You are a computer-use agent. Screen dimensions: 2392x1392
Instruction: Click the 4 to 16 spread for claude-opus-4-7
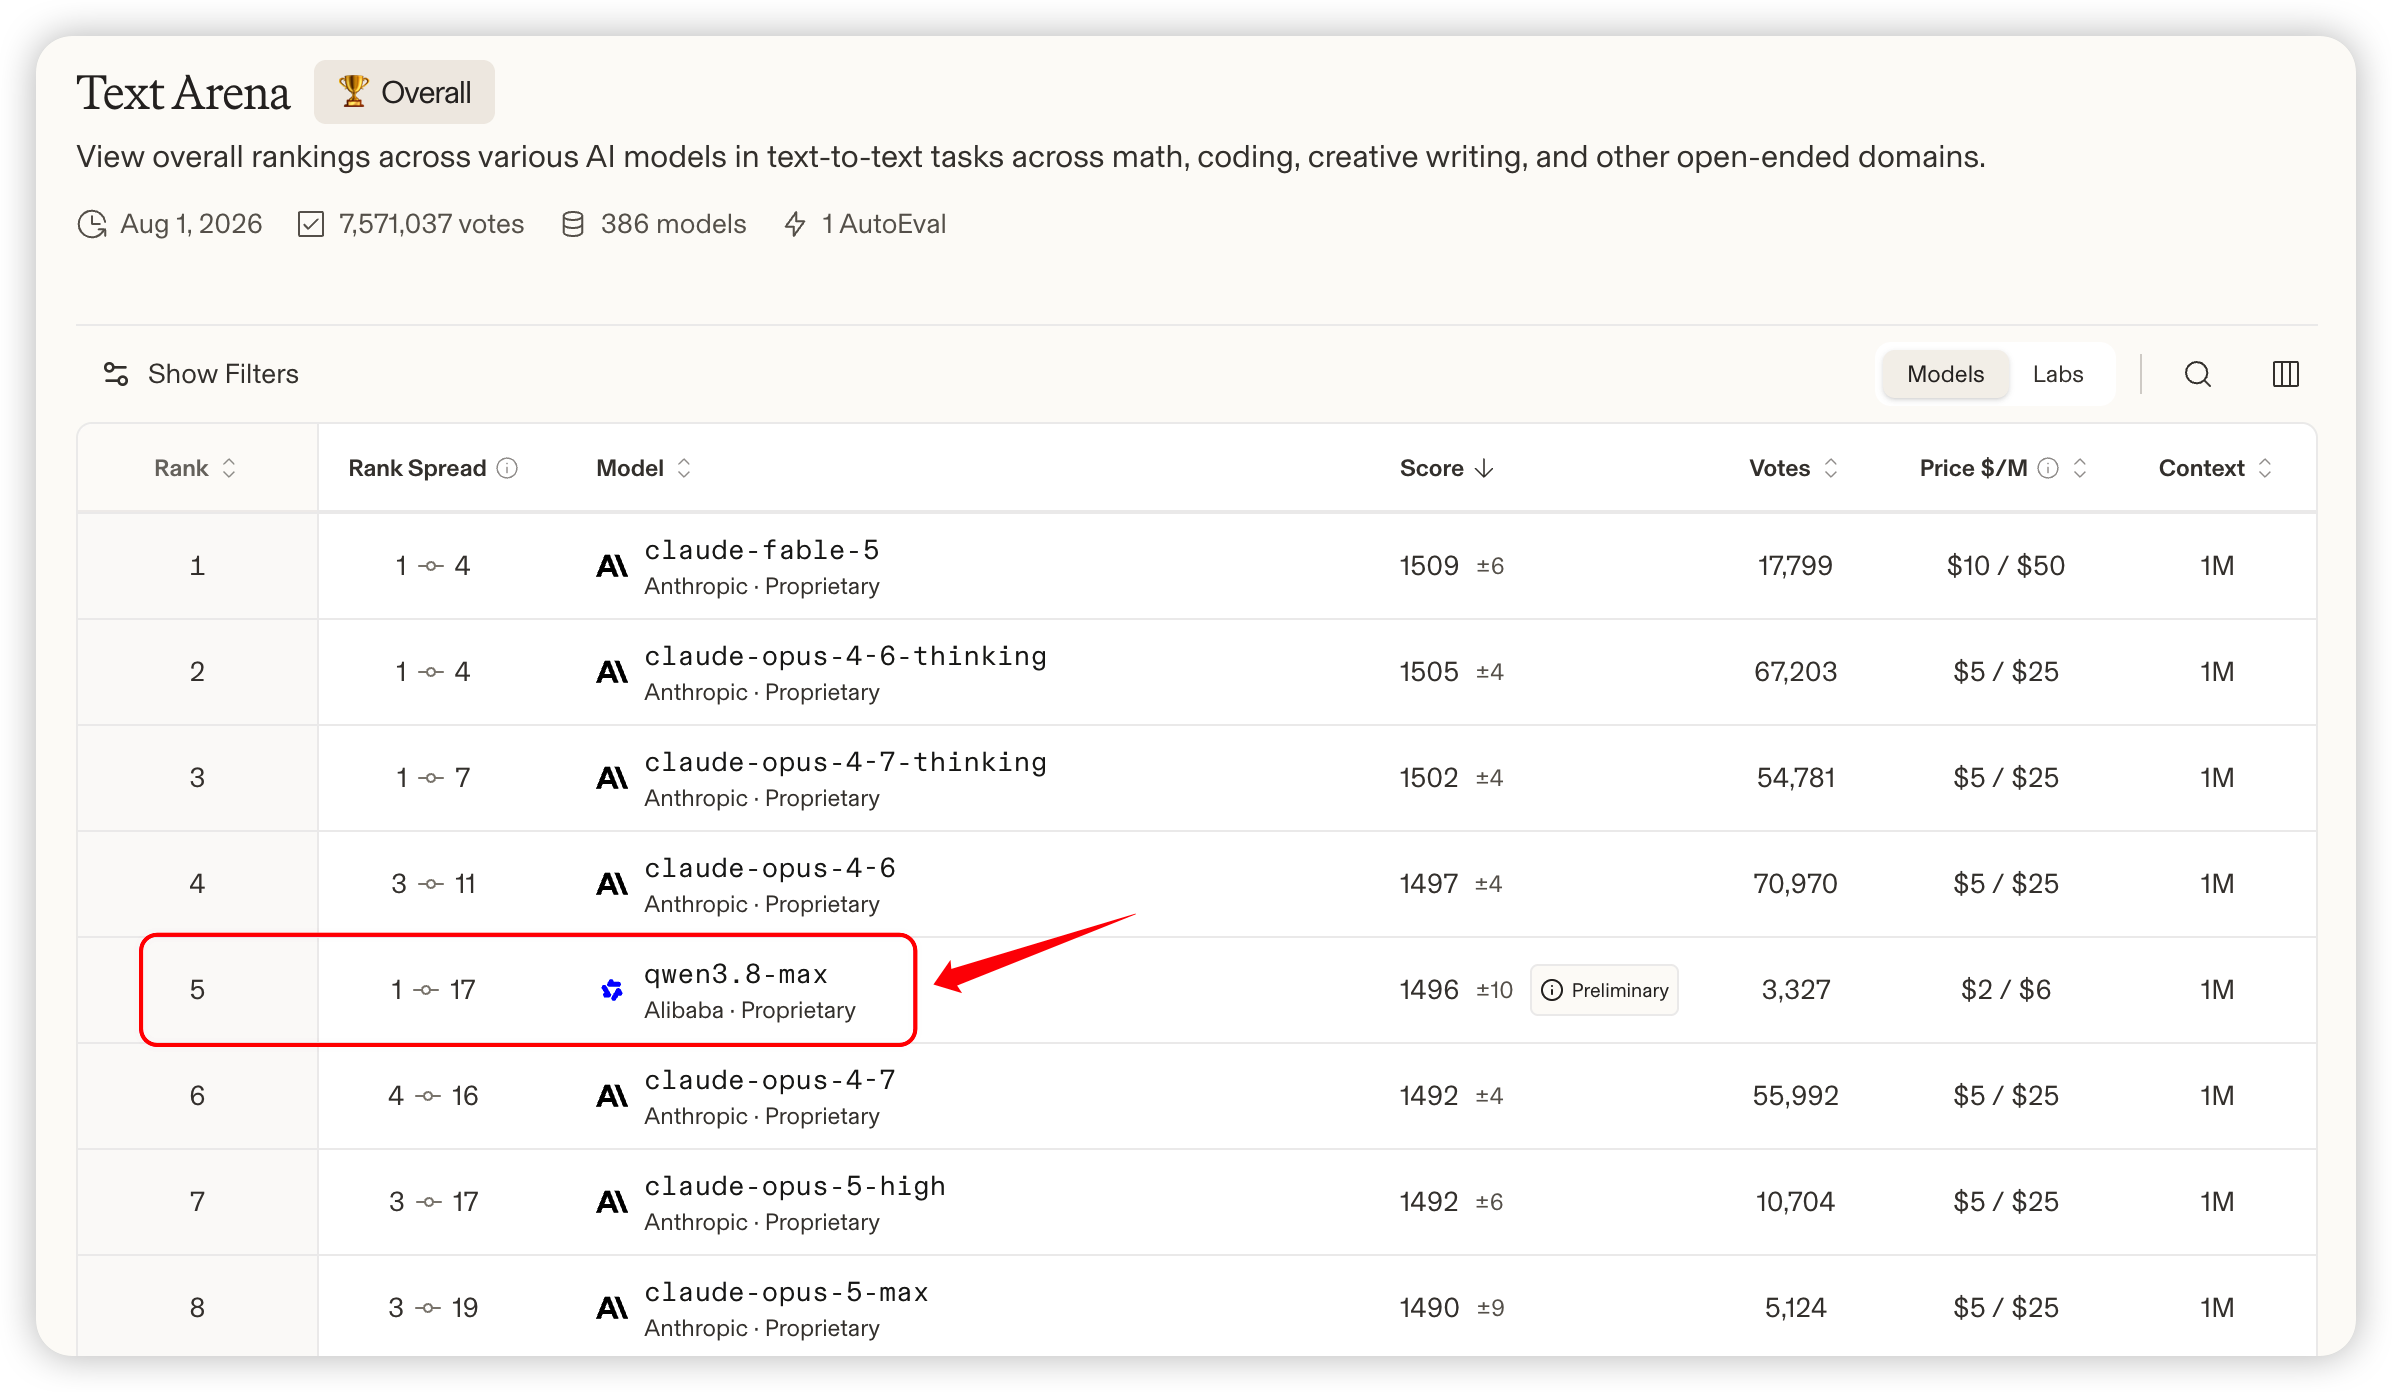433,1096
